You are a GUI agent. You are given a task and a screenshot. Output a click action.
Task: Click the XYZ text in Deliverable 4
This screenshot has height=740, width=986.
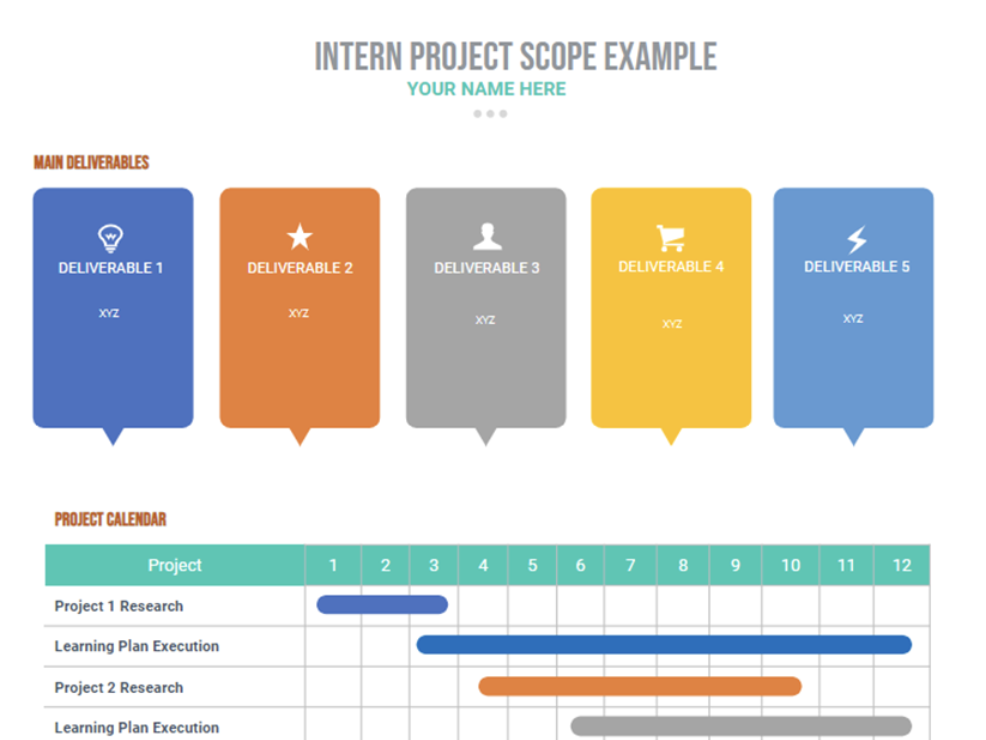[x=671, y=324]
